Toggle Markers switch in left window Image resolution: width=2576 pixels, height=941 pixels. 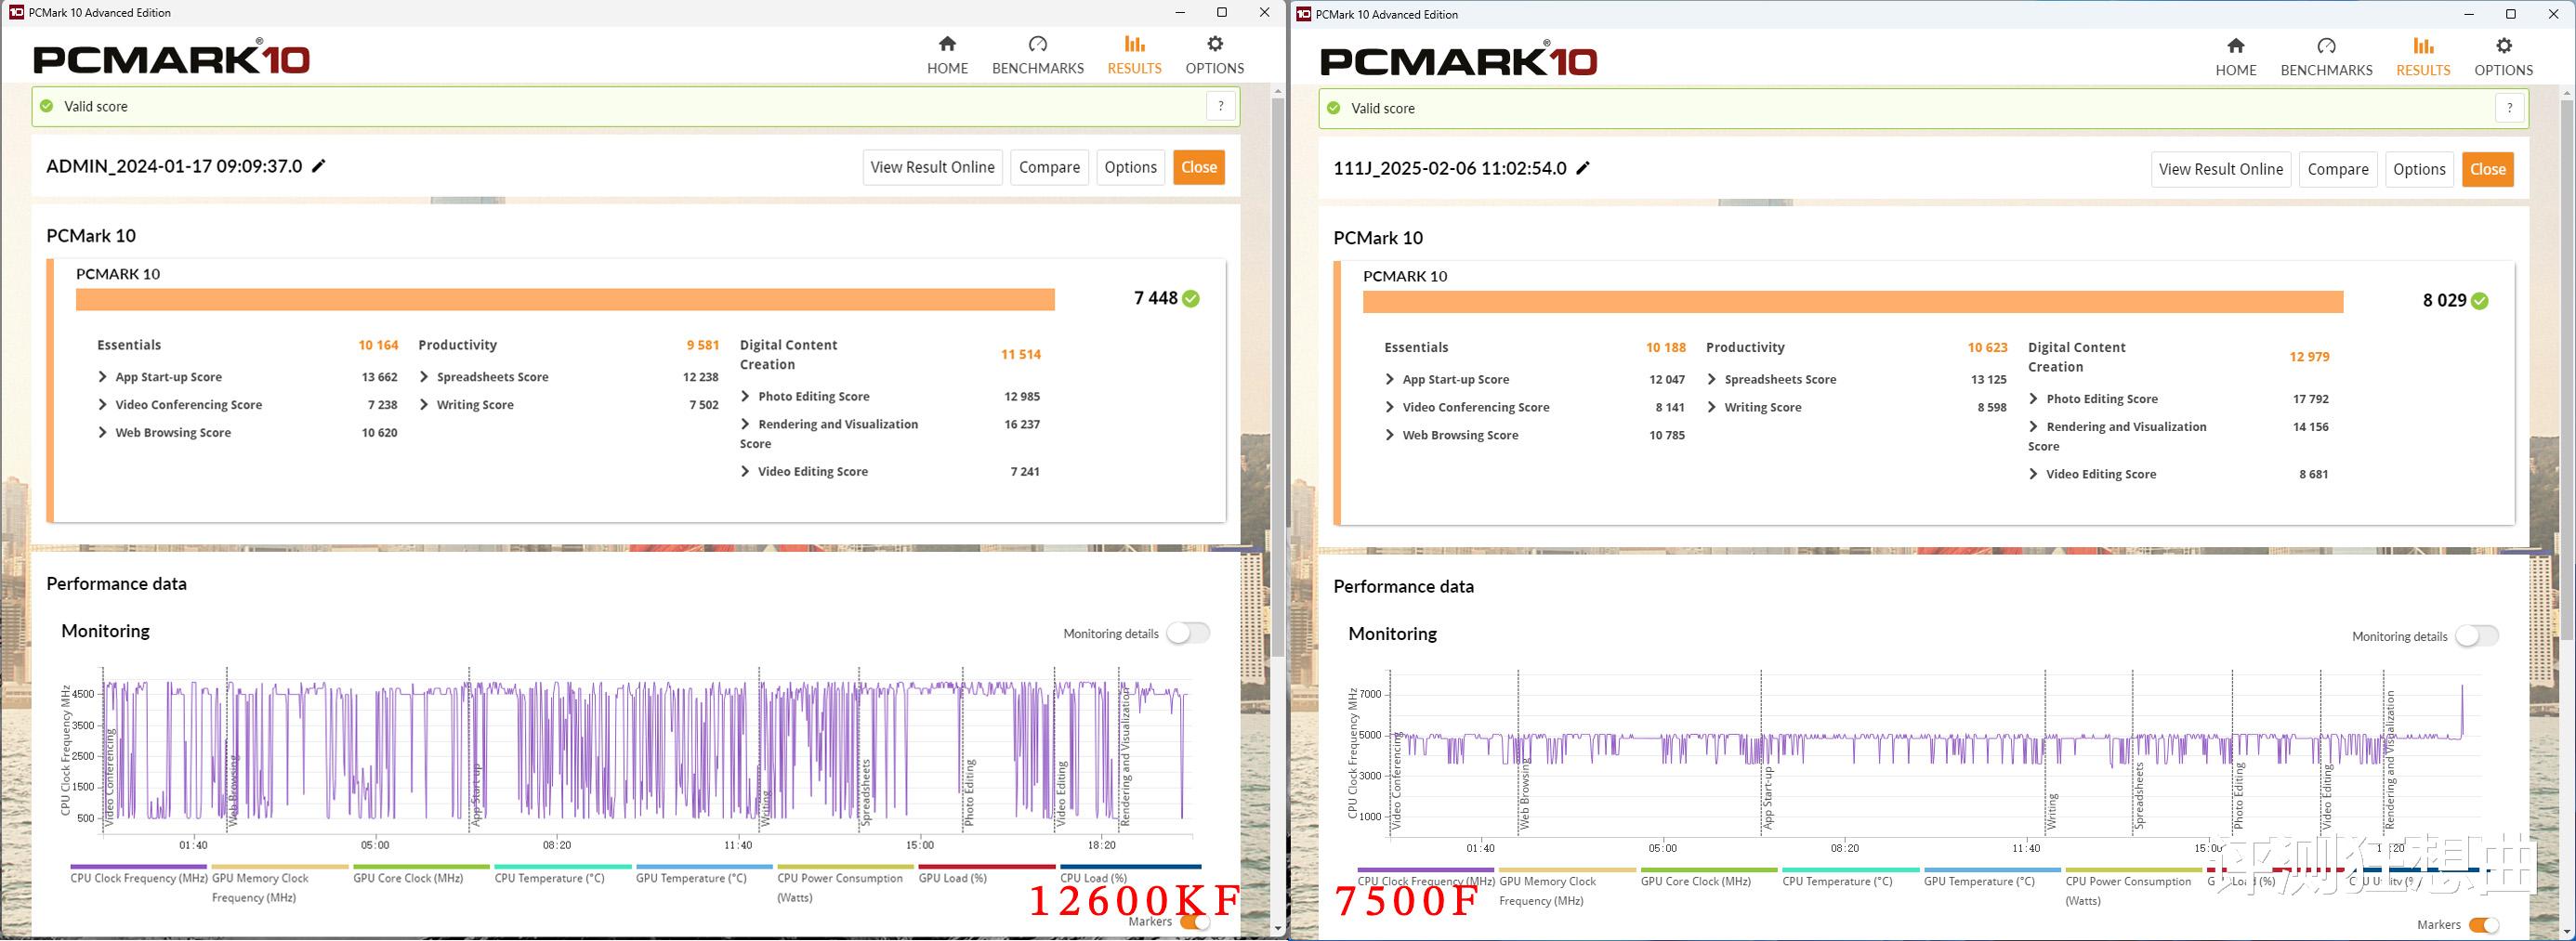point(1194,922)
